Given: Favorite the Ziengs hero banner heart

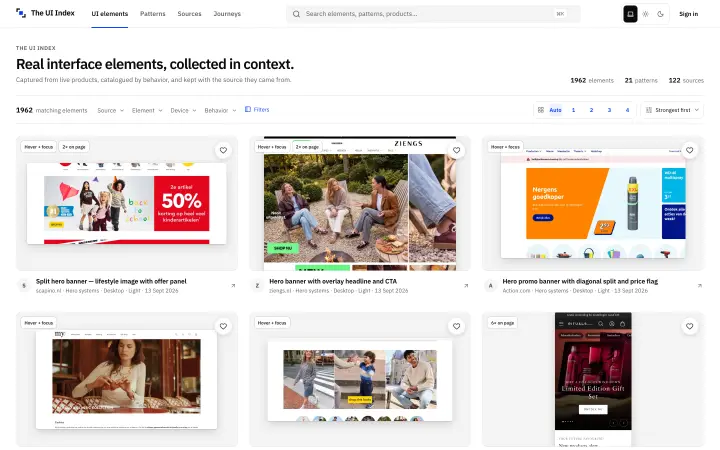Looking at the screenshot, I should [456, 150].
